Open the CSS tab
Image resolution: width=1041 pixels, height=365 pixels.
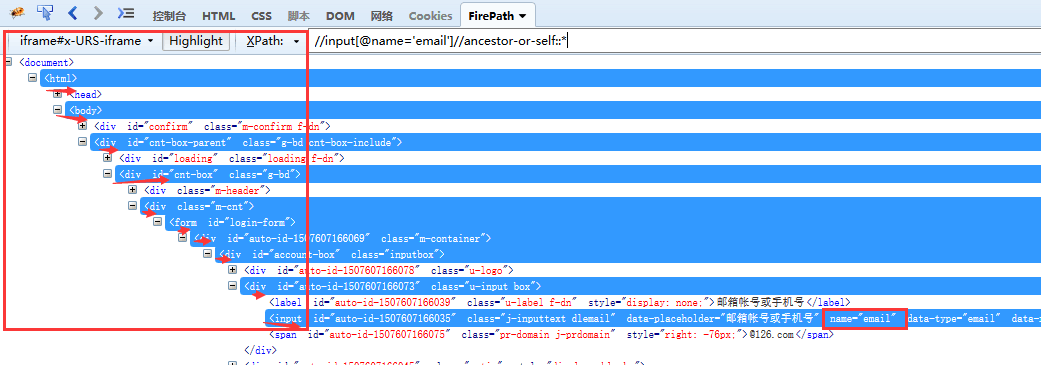coord(262,15)
